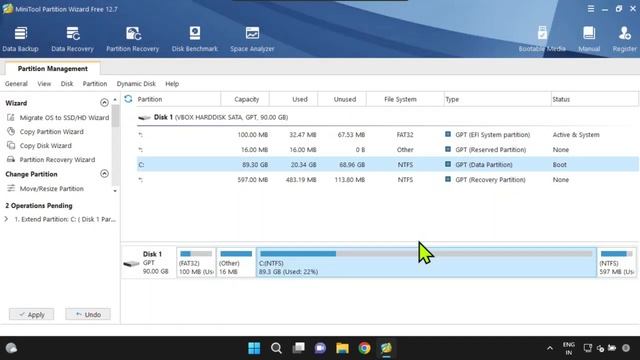Open File Explorer from the taskbar

pos(342,348)
